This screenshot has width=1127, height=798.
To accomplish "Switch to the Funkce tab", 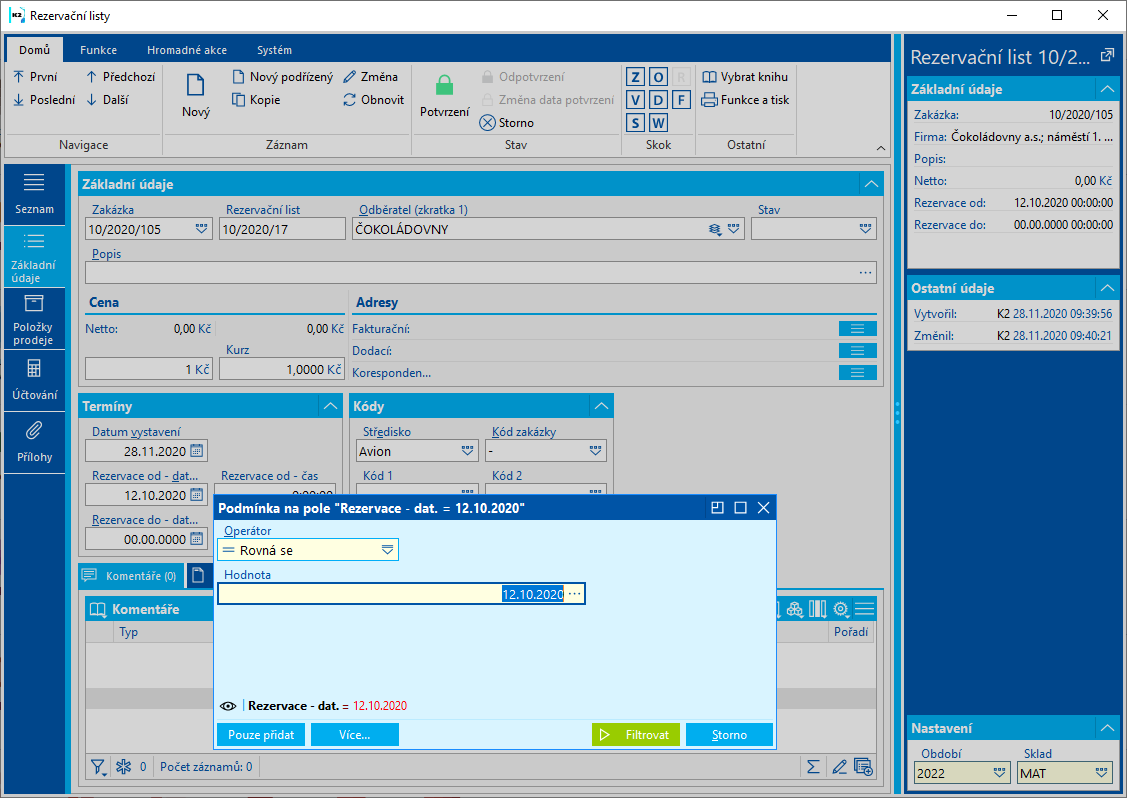I will click(x=98, y=50).
